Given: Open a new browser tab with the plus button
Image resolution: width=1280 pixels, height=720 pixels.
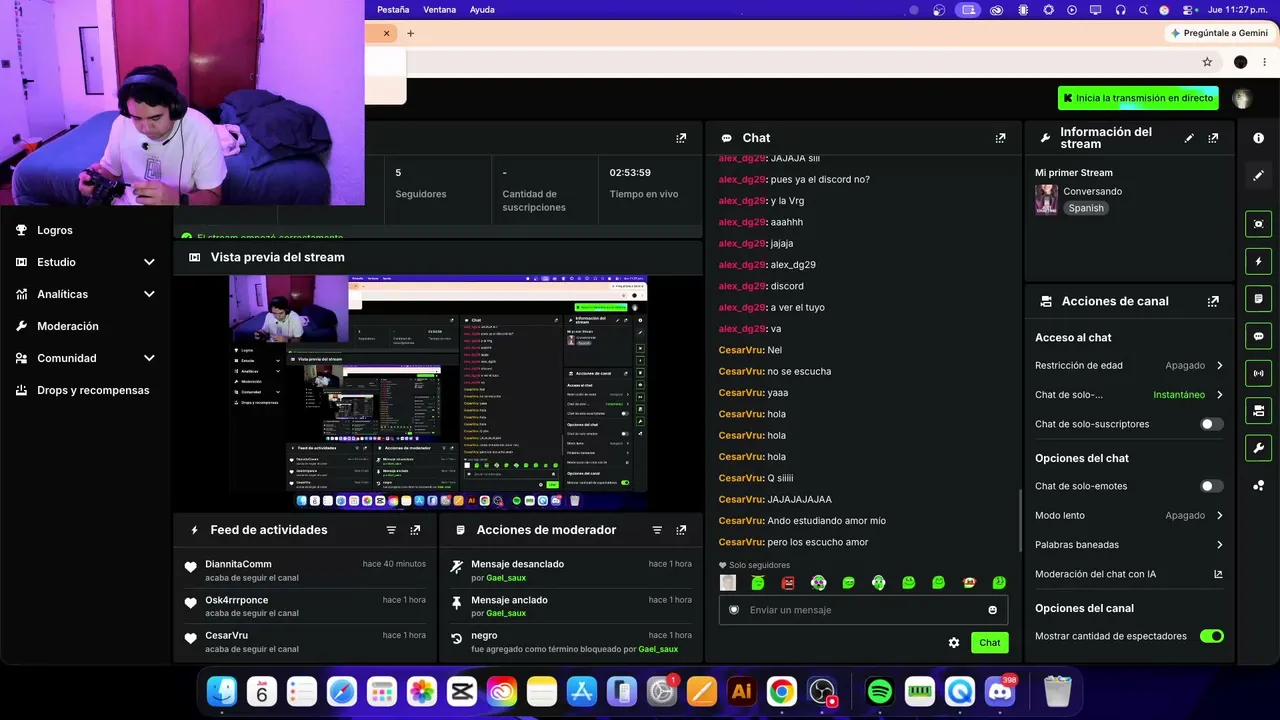Looking at the screenshot, I should [x=410, y=33].
